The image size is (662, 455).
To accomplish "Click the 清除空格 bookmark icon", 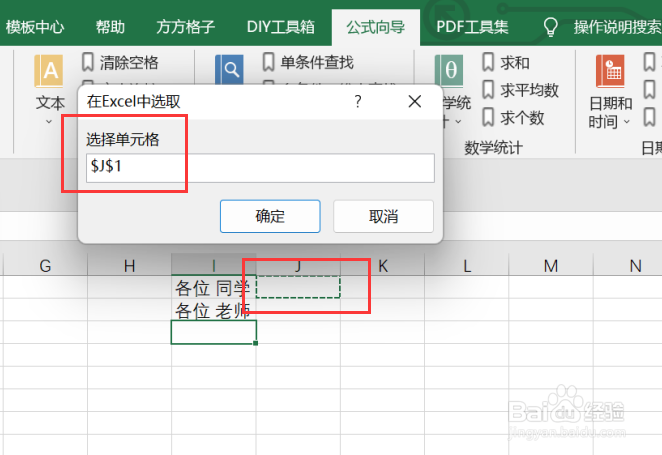I will (87, 62).
